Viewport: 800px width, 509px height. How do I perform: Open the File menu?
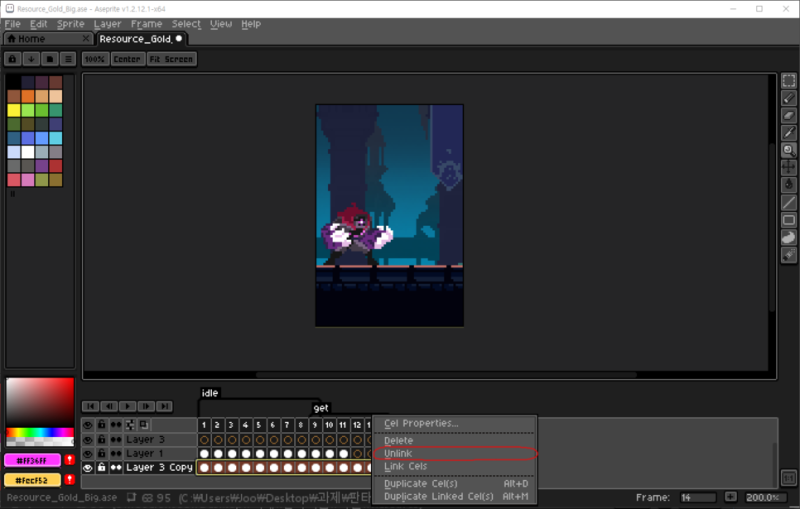[12, 24]
